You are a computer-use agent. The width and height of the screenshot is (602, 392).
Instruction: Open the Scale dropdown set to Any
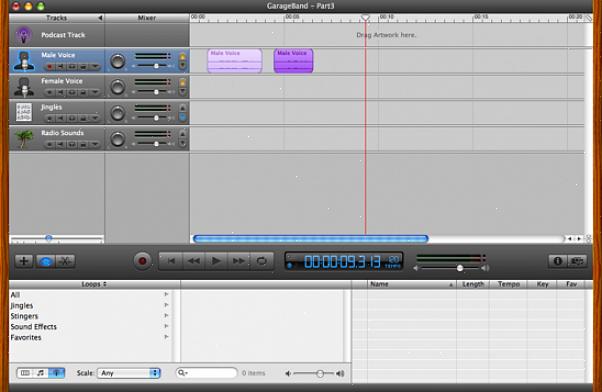pyautogui.click(x=129, y=373)
